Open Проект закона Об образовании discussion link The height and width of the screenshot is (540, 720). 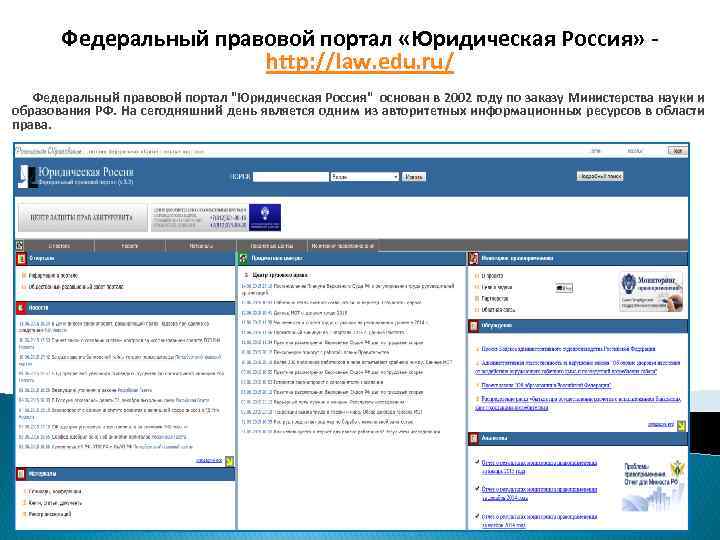(x=546, y=385)
